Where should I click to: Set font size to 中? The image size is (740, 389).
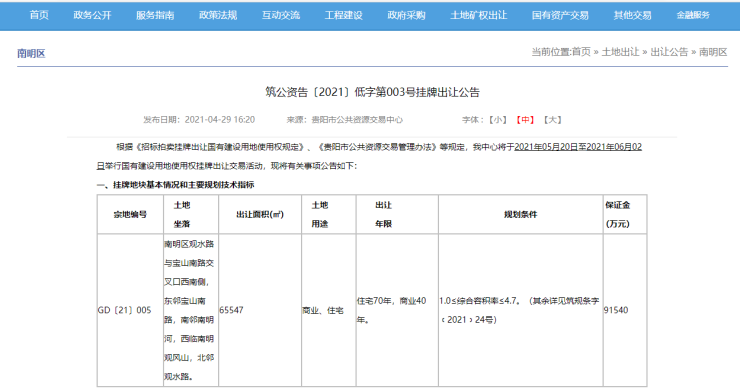coord(525,120)
